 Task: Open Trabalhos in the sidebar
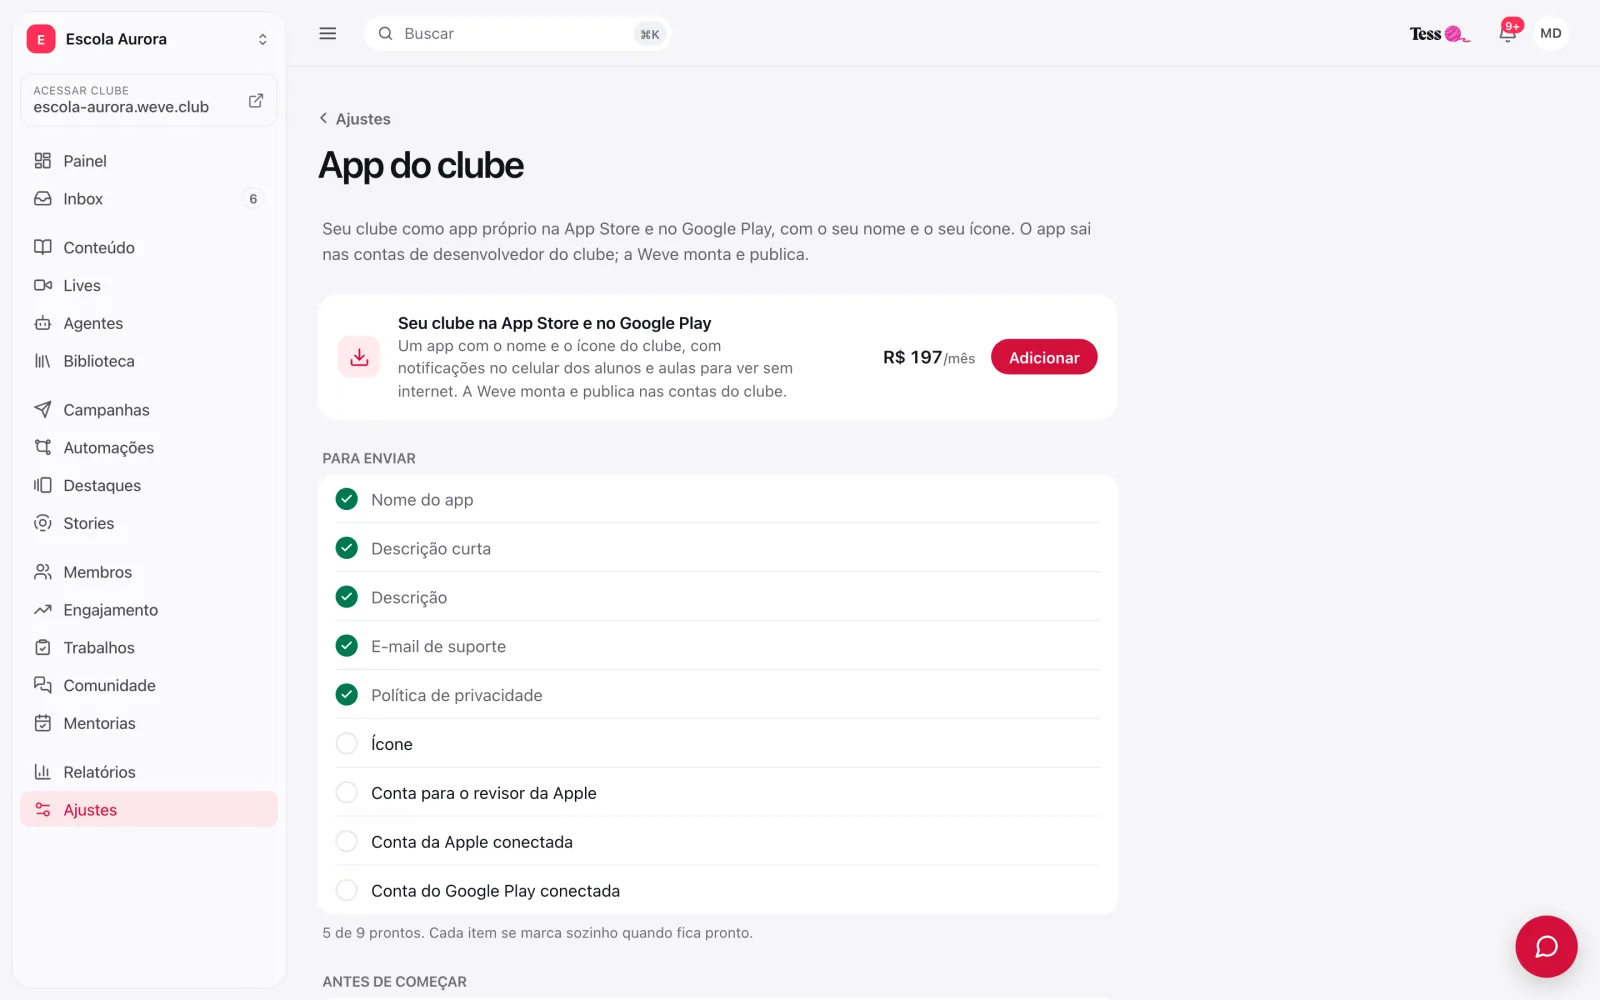pos(148,648)
